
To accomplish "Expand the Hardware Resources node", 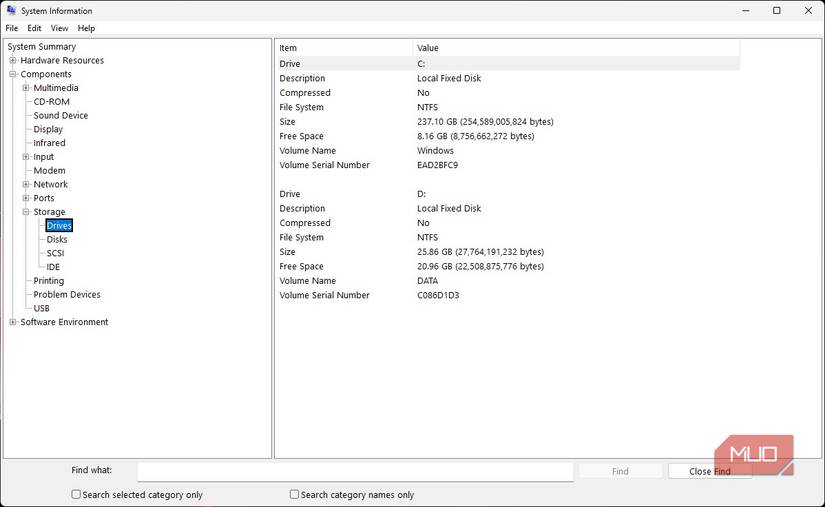I will coord(13,60).
